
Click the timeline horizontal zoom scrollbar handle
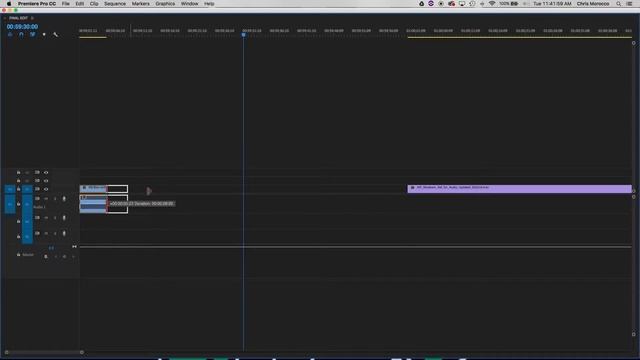(x=82, y=352)
